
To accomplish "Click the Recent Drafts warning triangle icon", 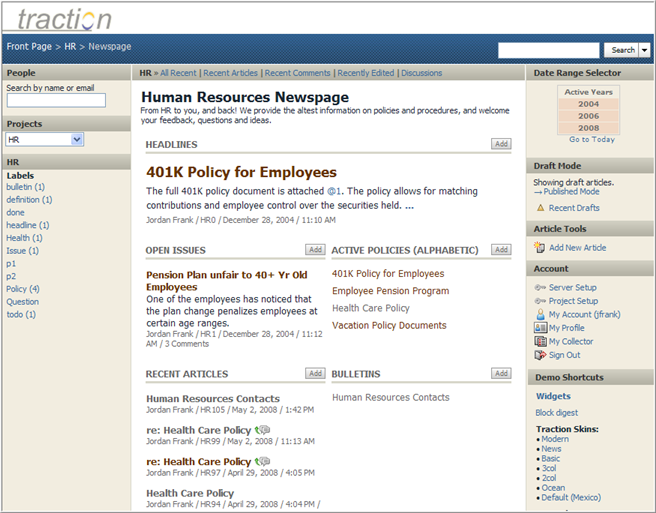I will point(540,208).
